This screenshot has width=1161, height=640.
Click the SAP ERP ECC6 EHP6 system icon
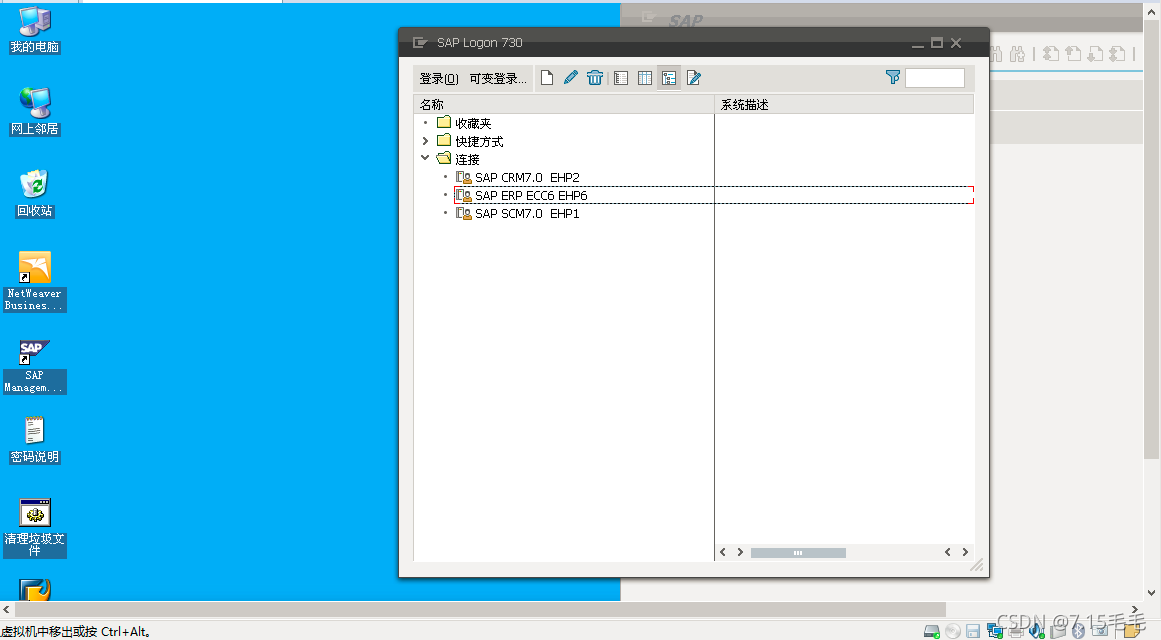point(464,196)
